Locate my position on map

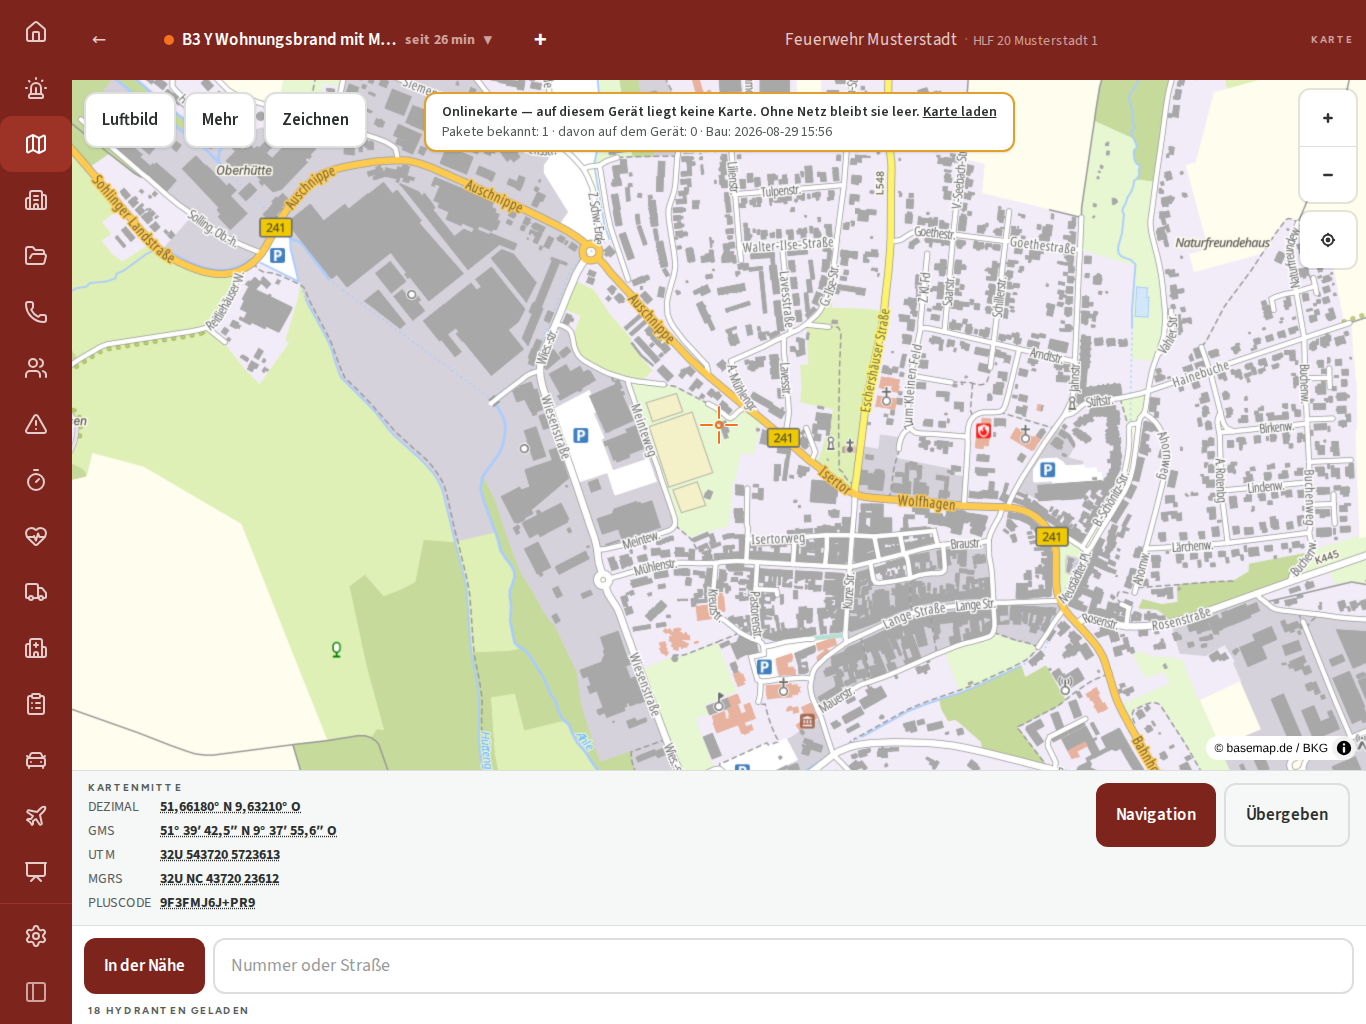1328,240
